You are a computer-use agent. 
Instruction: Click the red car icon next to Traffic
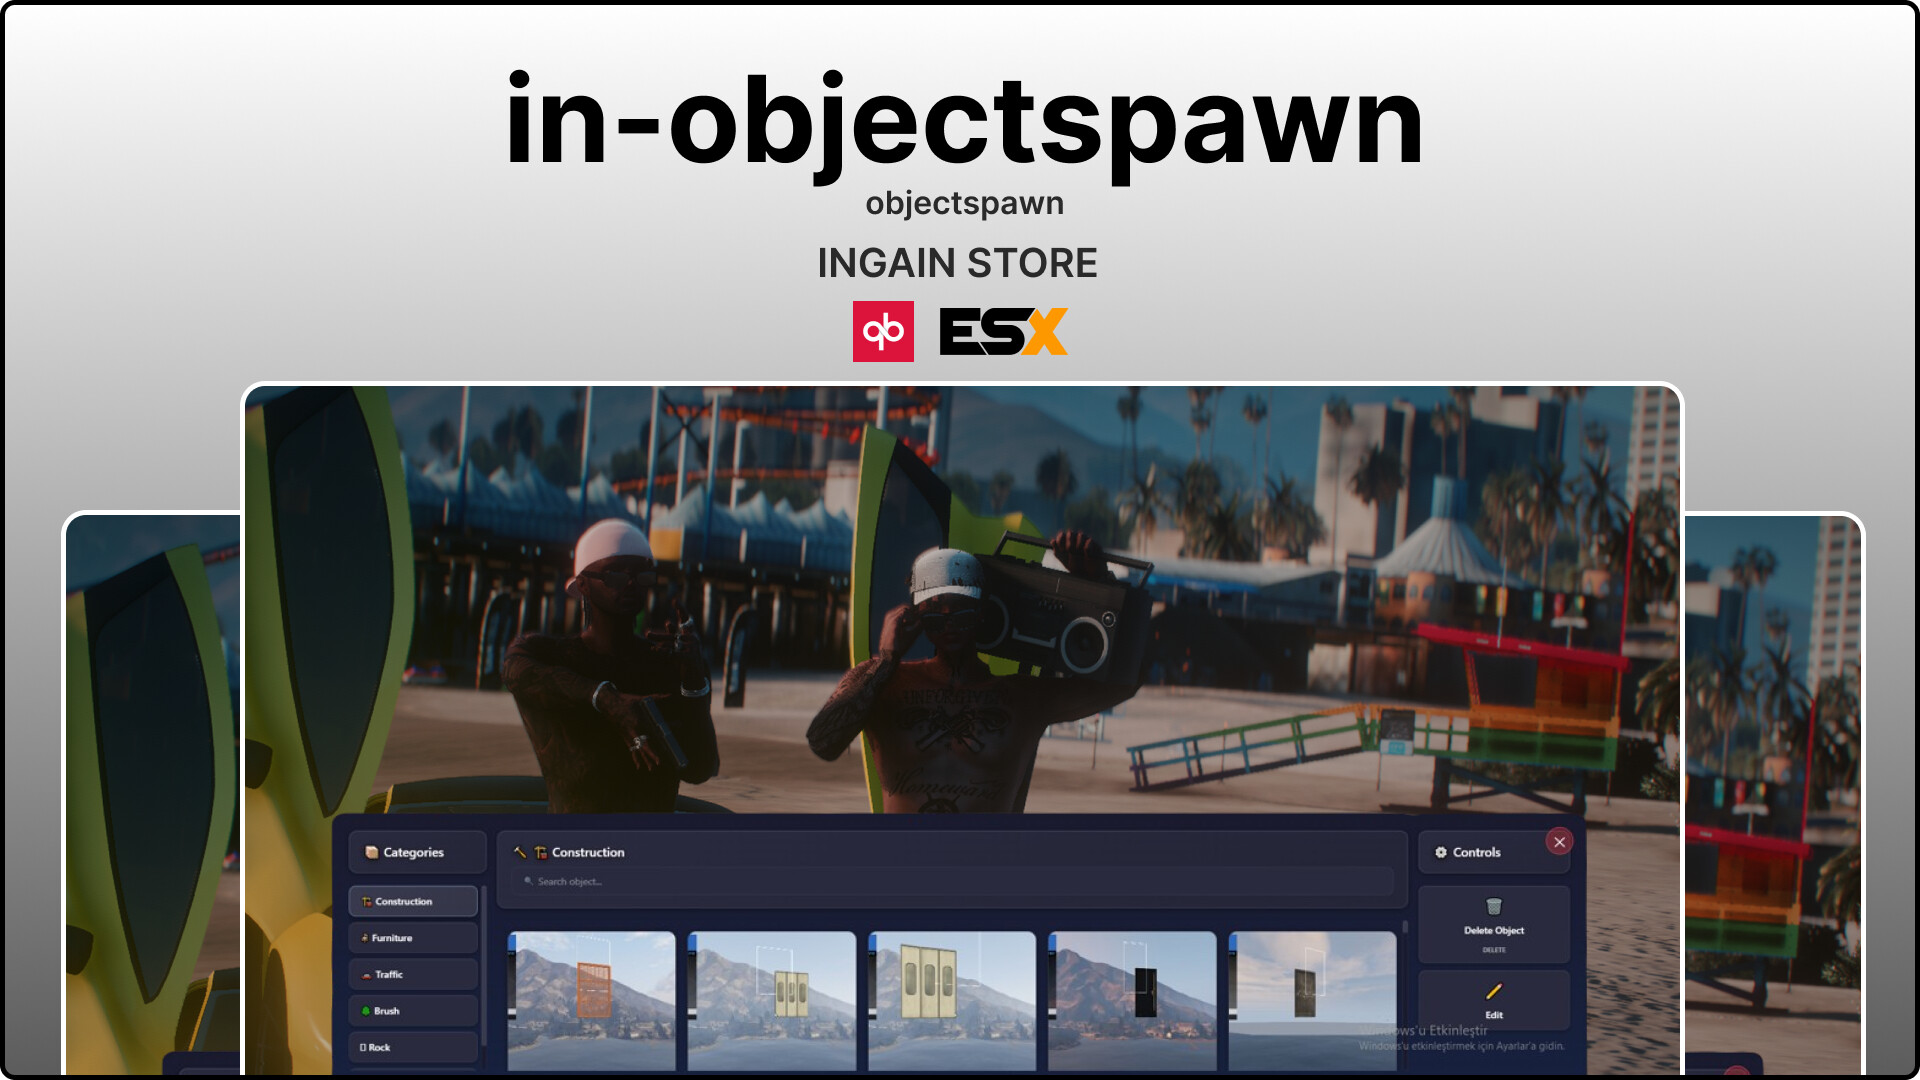366,975
